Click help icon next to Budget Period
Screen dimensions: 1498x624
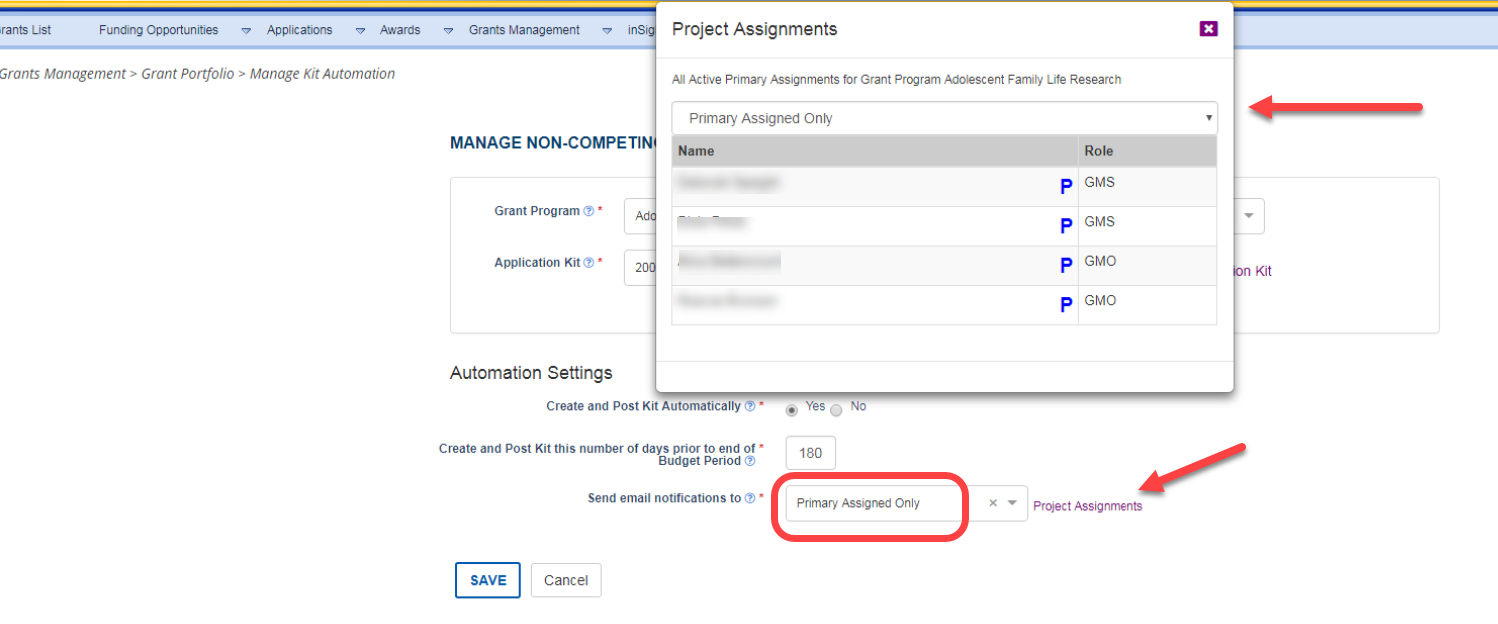(x=750, y=461)
